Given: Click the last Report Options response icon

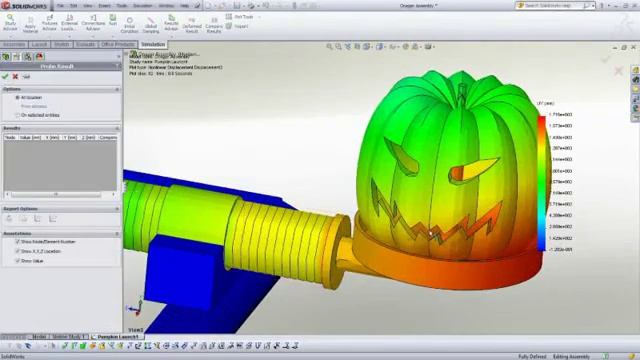Looking at the screenshot, I should (x=53, y=219).
